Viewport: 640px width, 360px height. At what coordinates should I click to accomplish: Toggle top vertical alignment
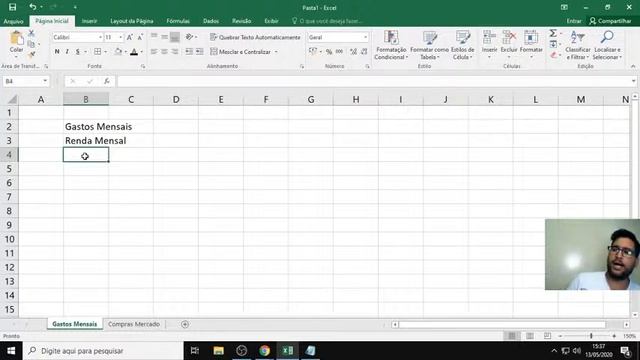(154, 37)
